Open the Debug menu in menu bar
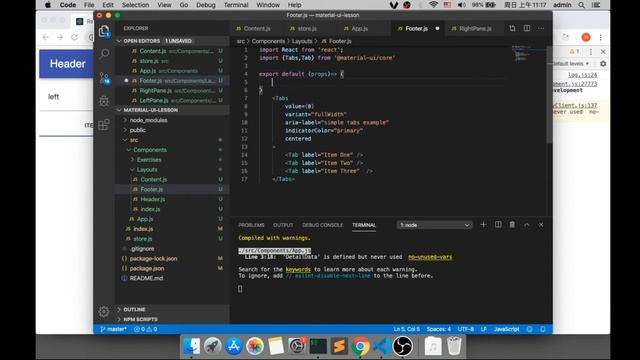 [x=205, y=5]
